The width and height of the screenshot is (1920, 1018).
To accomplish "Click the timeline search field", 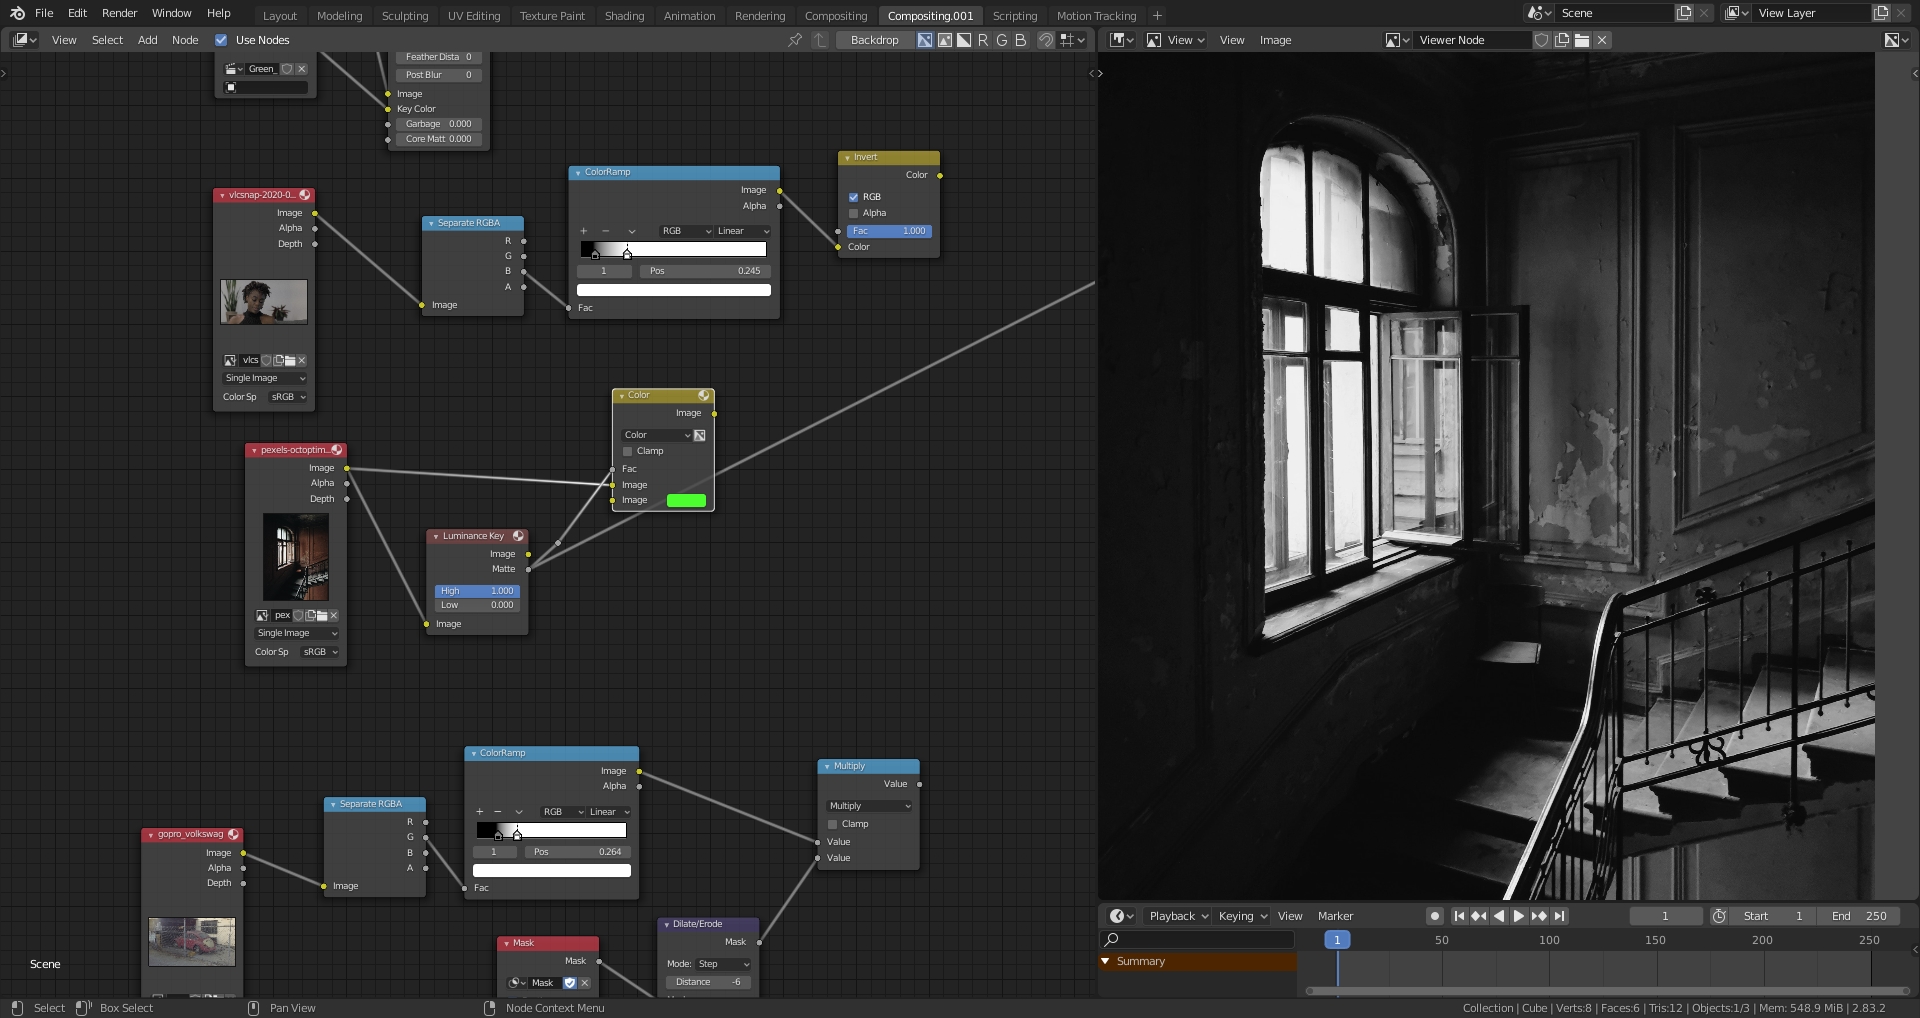I will [x=1198, y=940].
